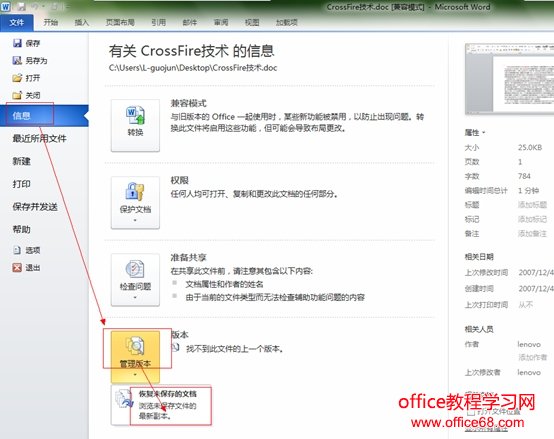The width and height of the screenshot is (554, 439).
Task: Click the quick access Undo icon
Action: 34,6
